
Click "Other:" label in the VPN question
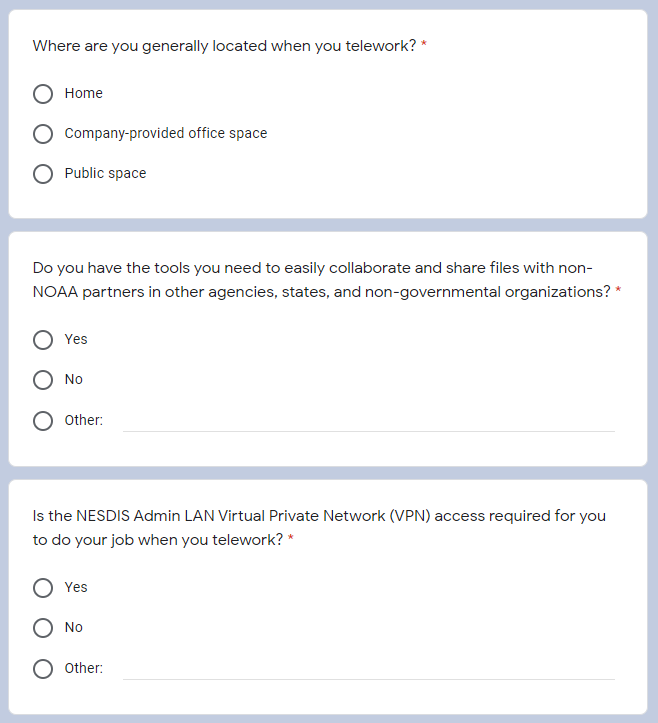click(x=84, y=668)
